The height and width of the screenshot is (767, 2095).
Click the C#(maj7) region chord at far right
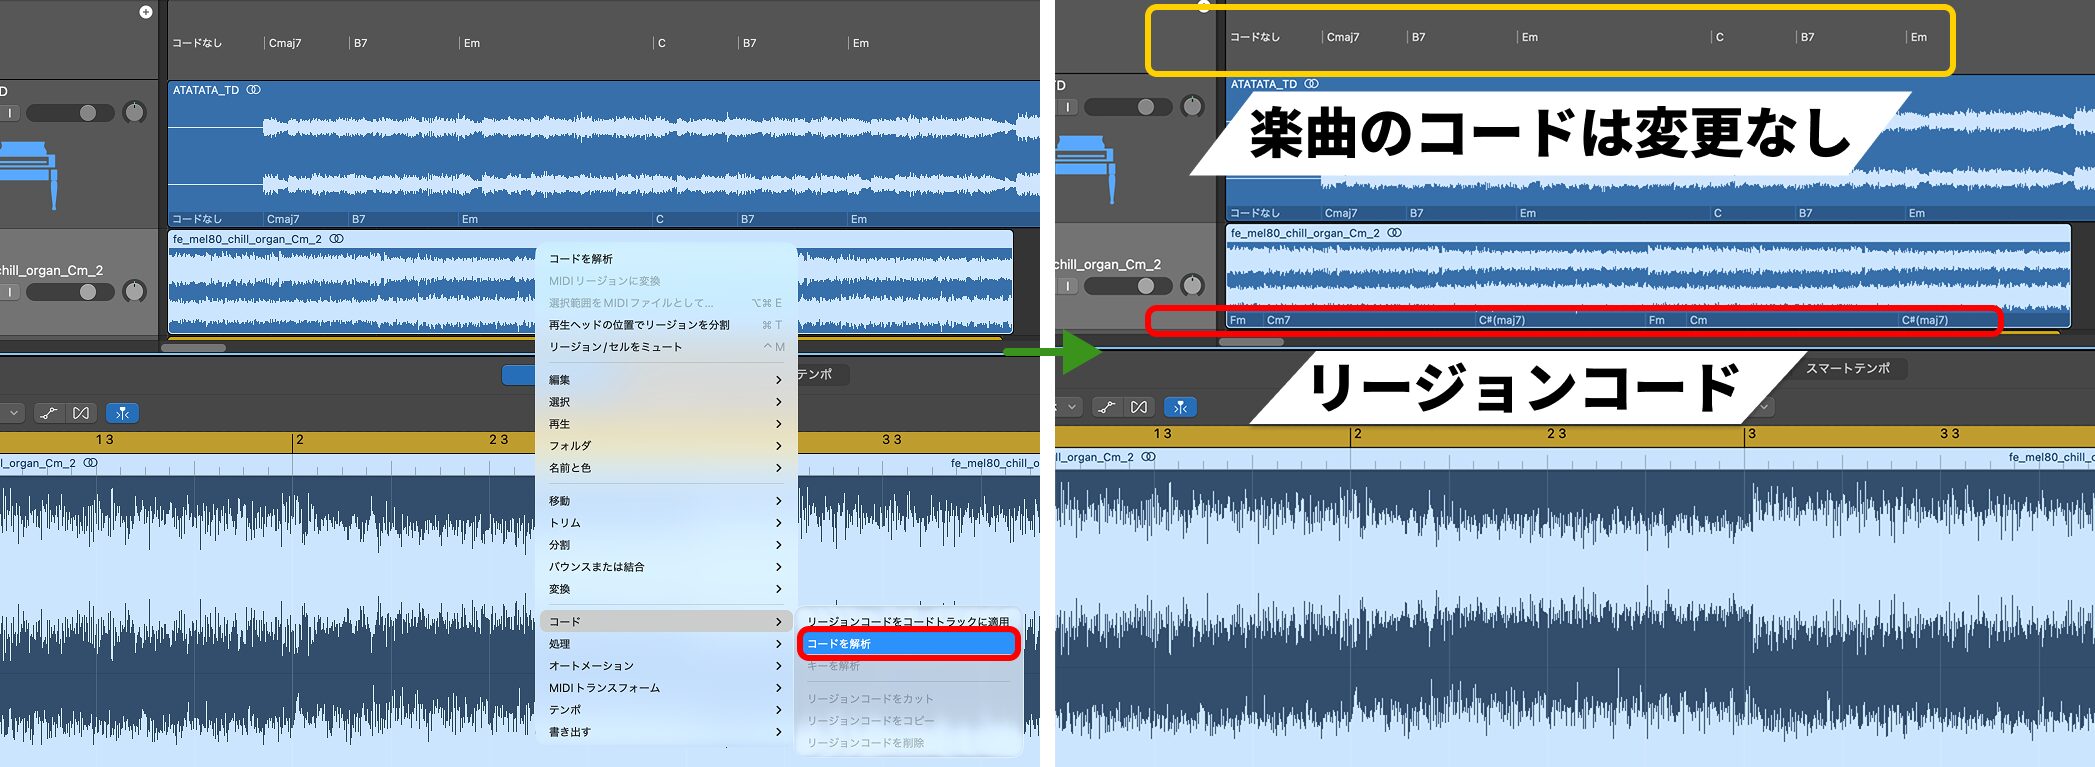(x=1924, y=320)
